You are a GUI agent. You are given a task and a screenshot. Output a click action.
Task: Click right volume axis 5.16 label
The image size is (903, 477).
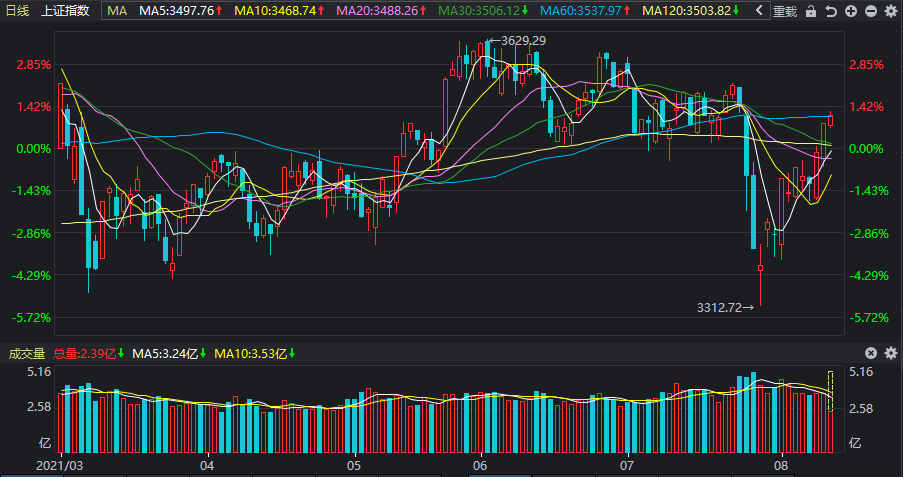click(861, 372)
